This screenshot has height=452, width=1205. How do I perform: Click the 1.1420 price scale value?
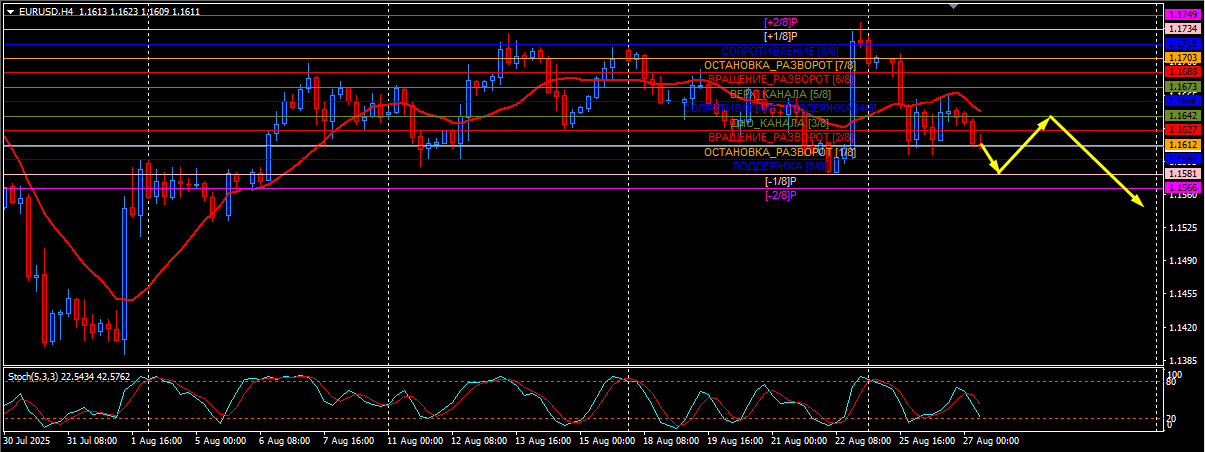click(x=1184, y=327)
